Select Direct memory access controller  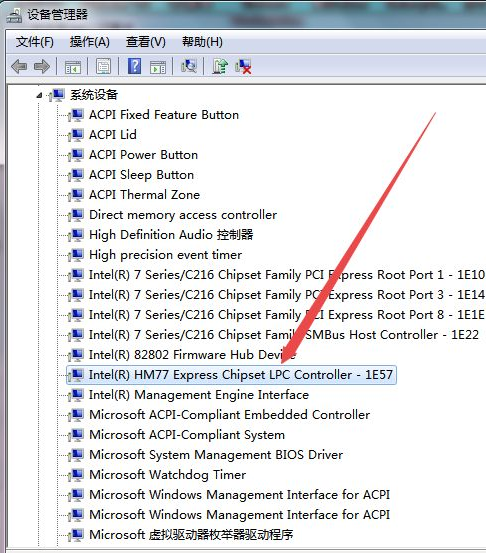pyautogui.click(x=183, y=215)
